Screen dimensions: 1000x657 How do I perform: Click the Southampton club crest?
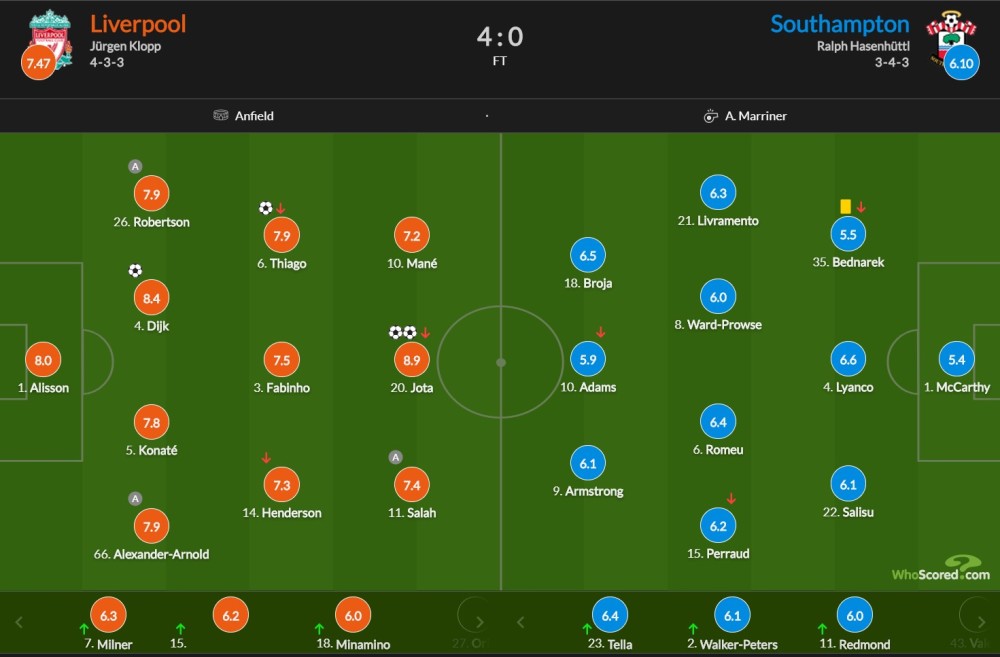pos(951,37)
